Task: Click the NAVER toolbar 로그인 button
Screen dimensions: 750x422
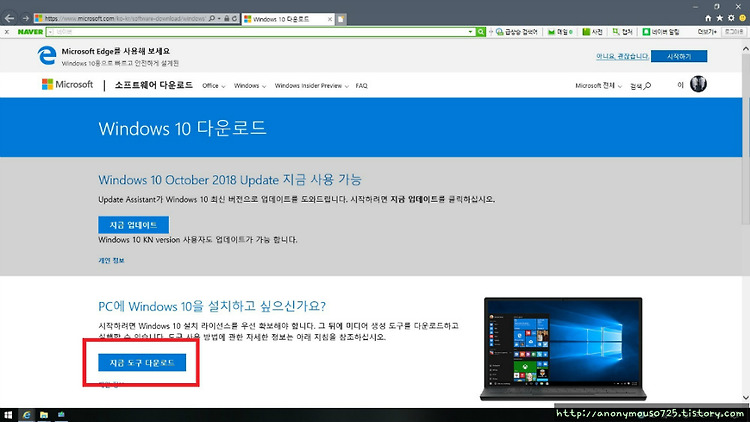Action: point(734,32)
